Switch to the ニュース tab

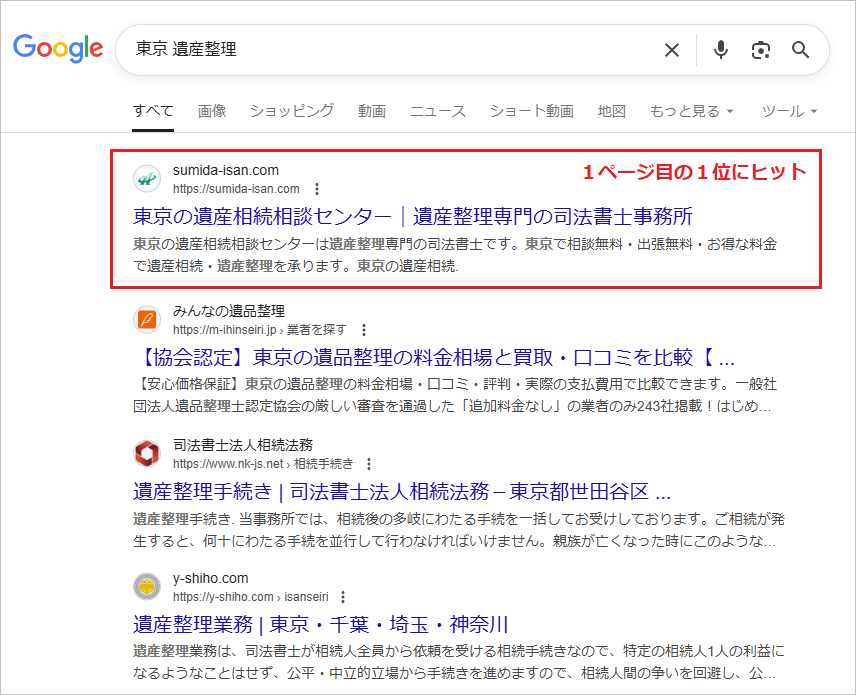(437, 111)
